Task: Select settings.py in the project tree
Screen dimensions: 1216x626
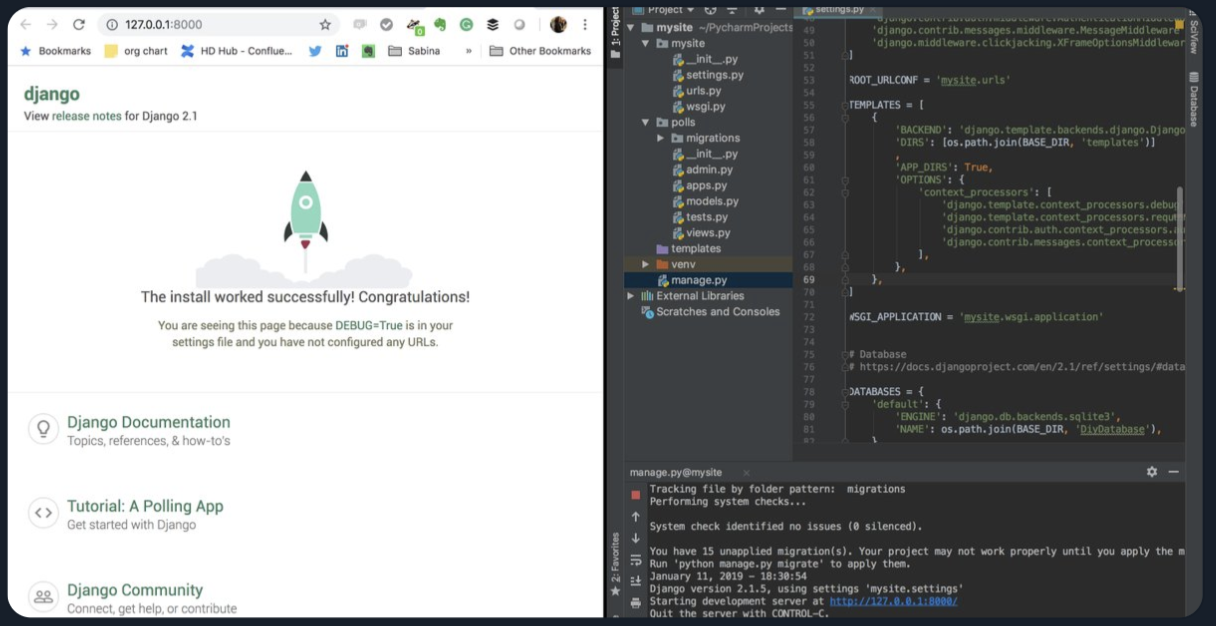Action: coord(707,75)
